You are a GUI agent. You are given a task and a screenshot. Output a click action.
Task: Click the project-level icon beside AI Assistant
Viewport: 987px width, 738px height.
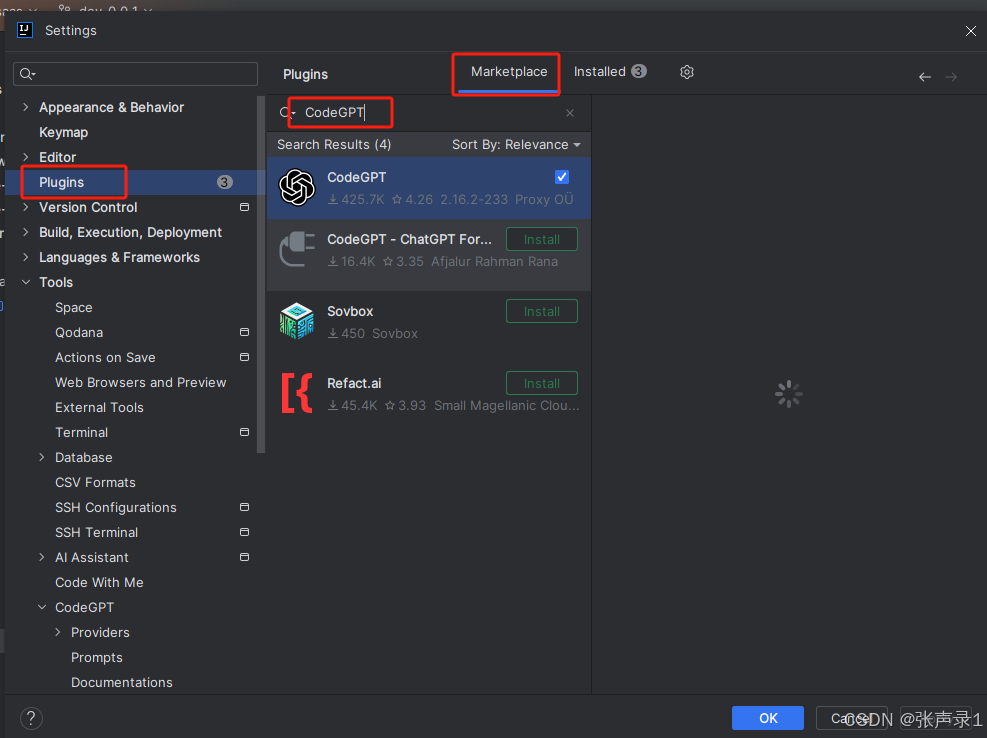click(244, 557)
